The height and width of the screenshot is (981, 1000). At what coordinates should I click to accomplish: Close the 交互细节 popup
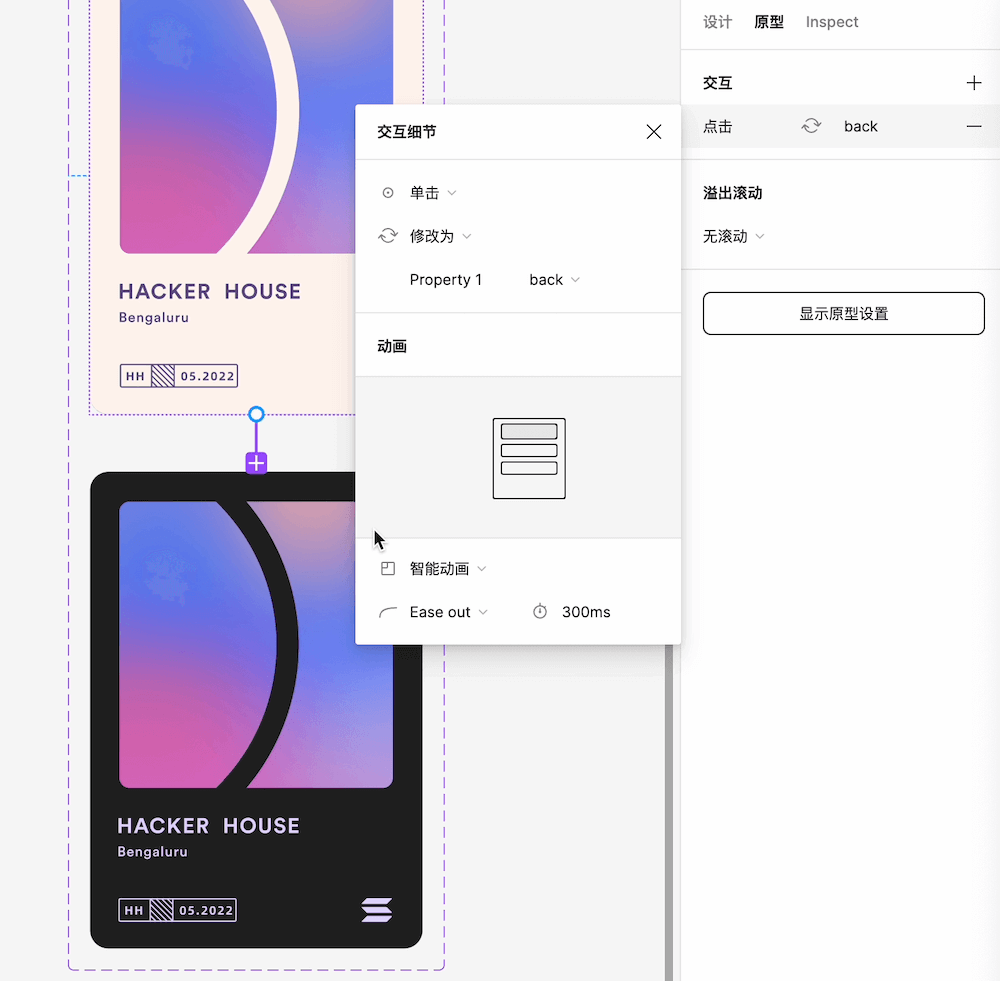point(654,132)
